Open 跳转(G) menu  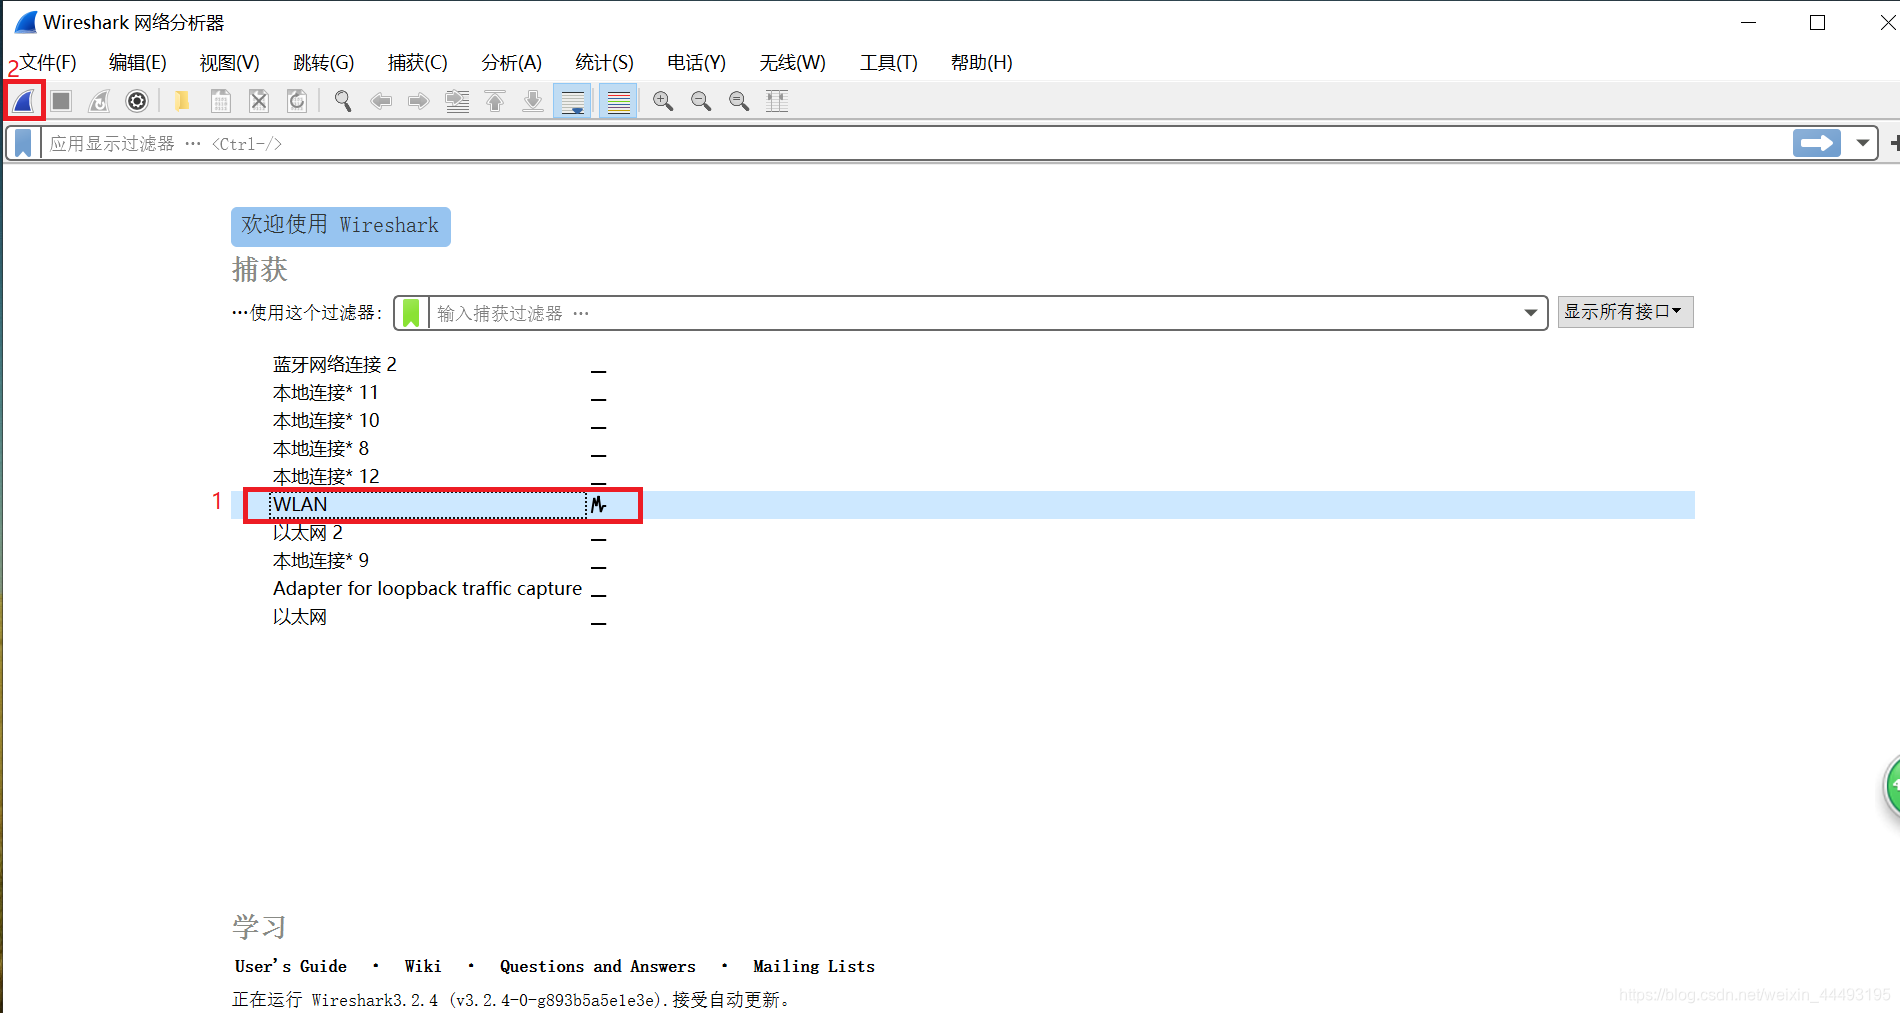(323, 63)
